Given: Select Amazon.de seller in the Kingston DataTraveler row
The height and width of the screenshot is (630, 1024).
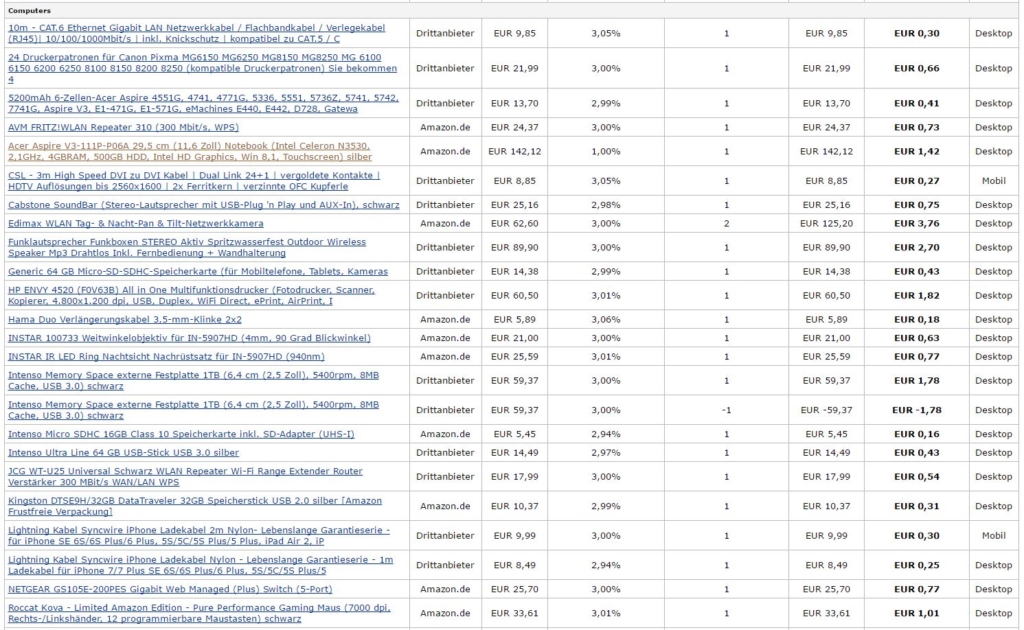Looking at the screenshot, I should [445, 506].
